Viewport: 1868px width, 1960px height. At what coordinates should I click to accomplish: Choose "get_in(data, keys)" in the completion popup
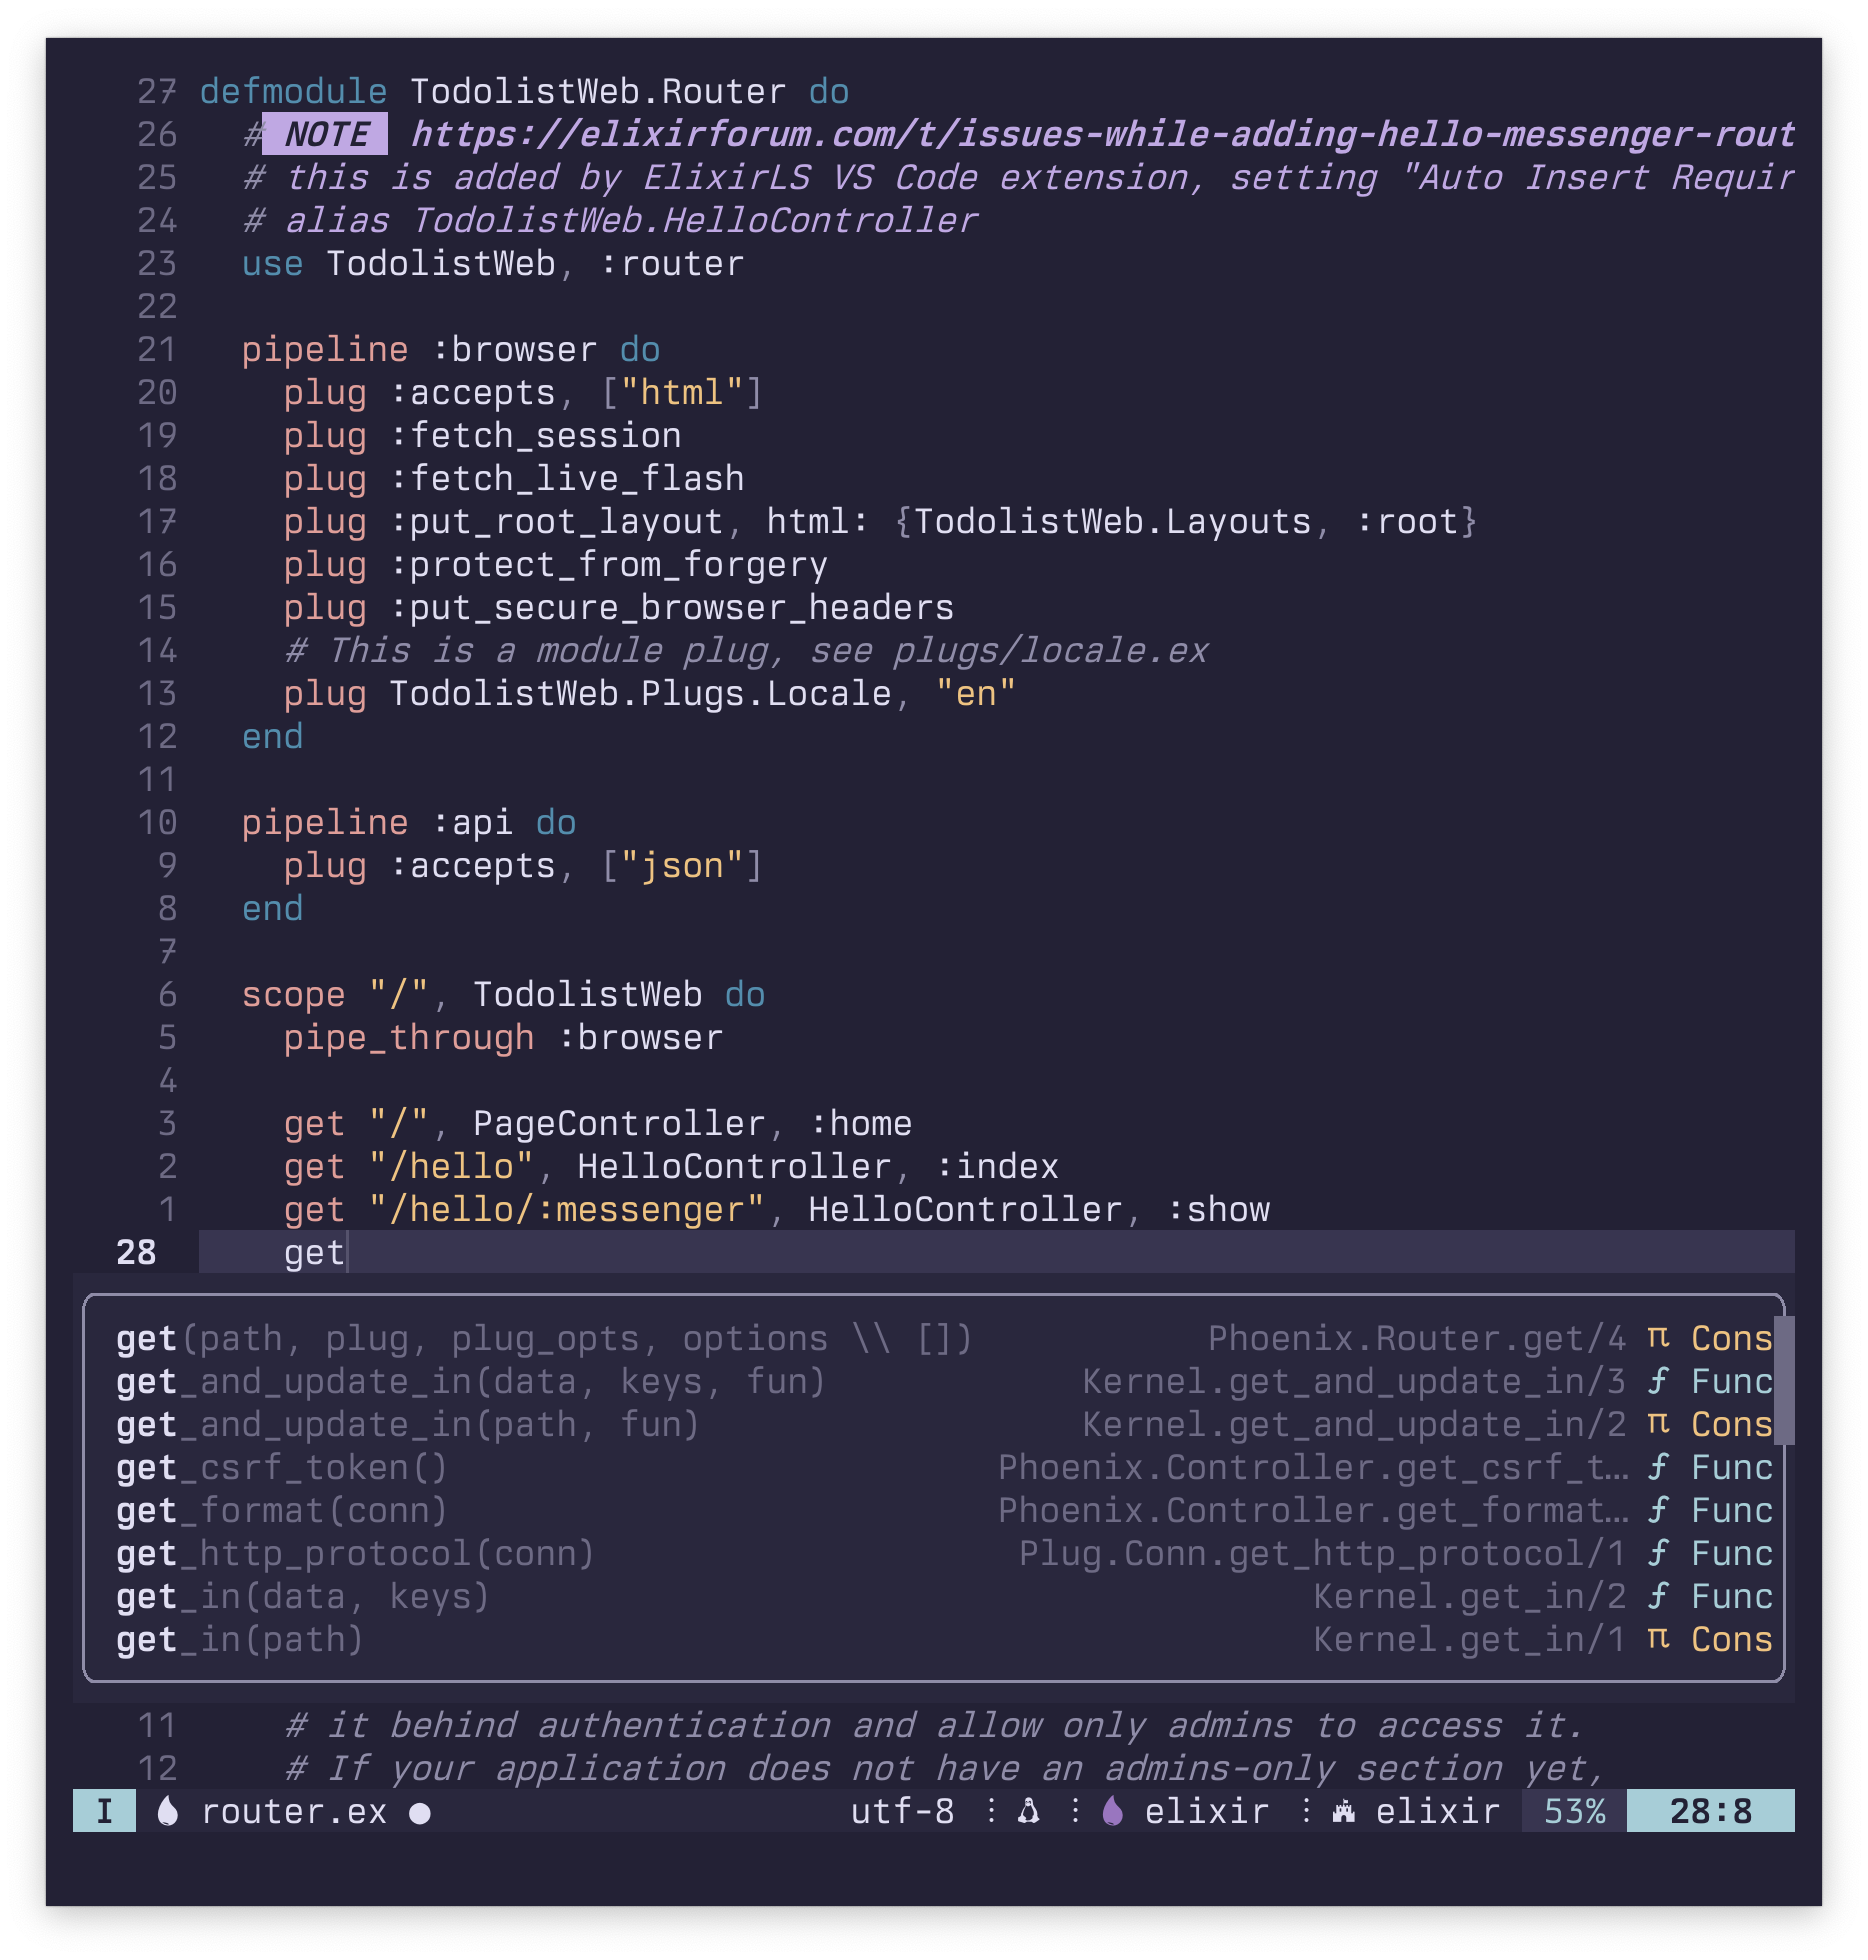pos(300,1596)
